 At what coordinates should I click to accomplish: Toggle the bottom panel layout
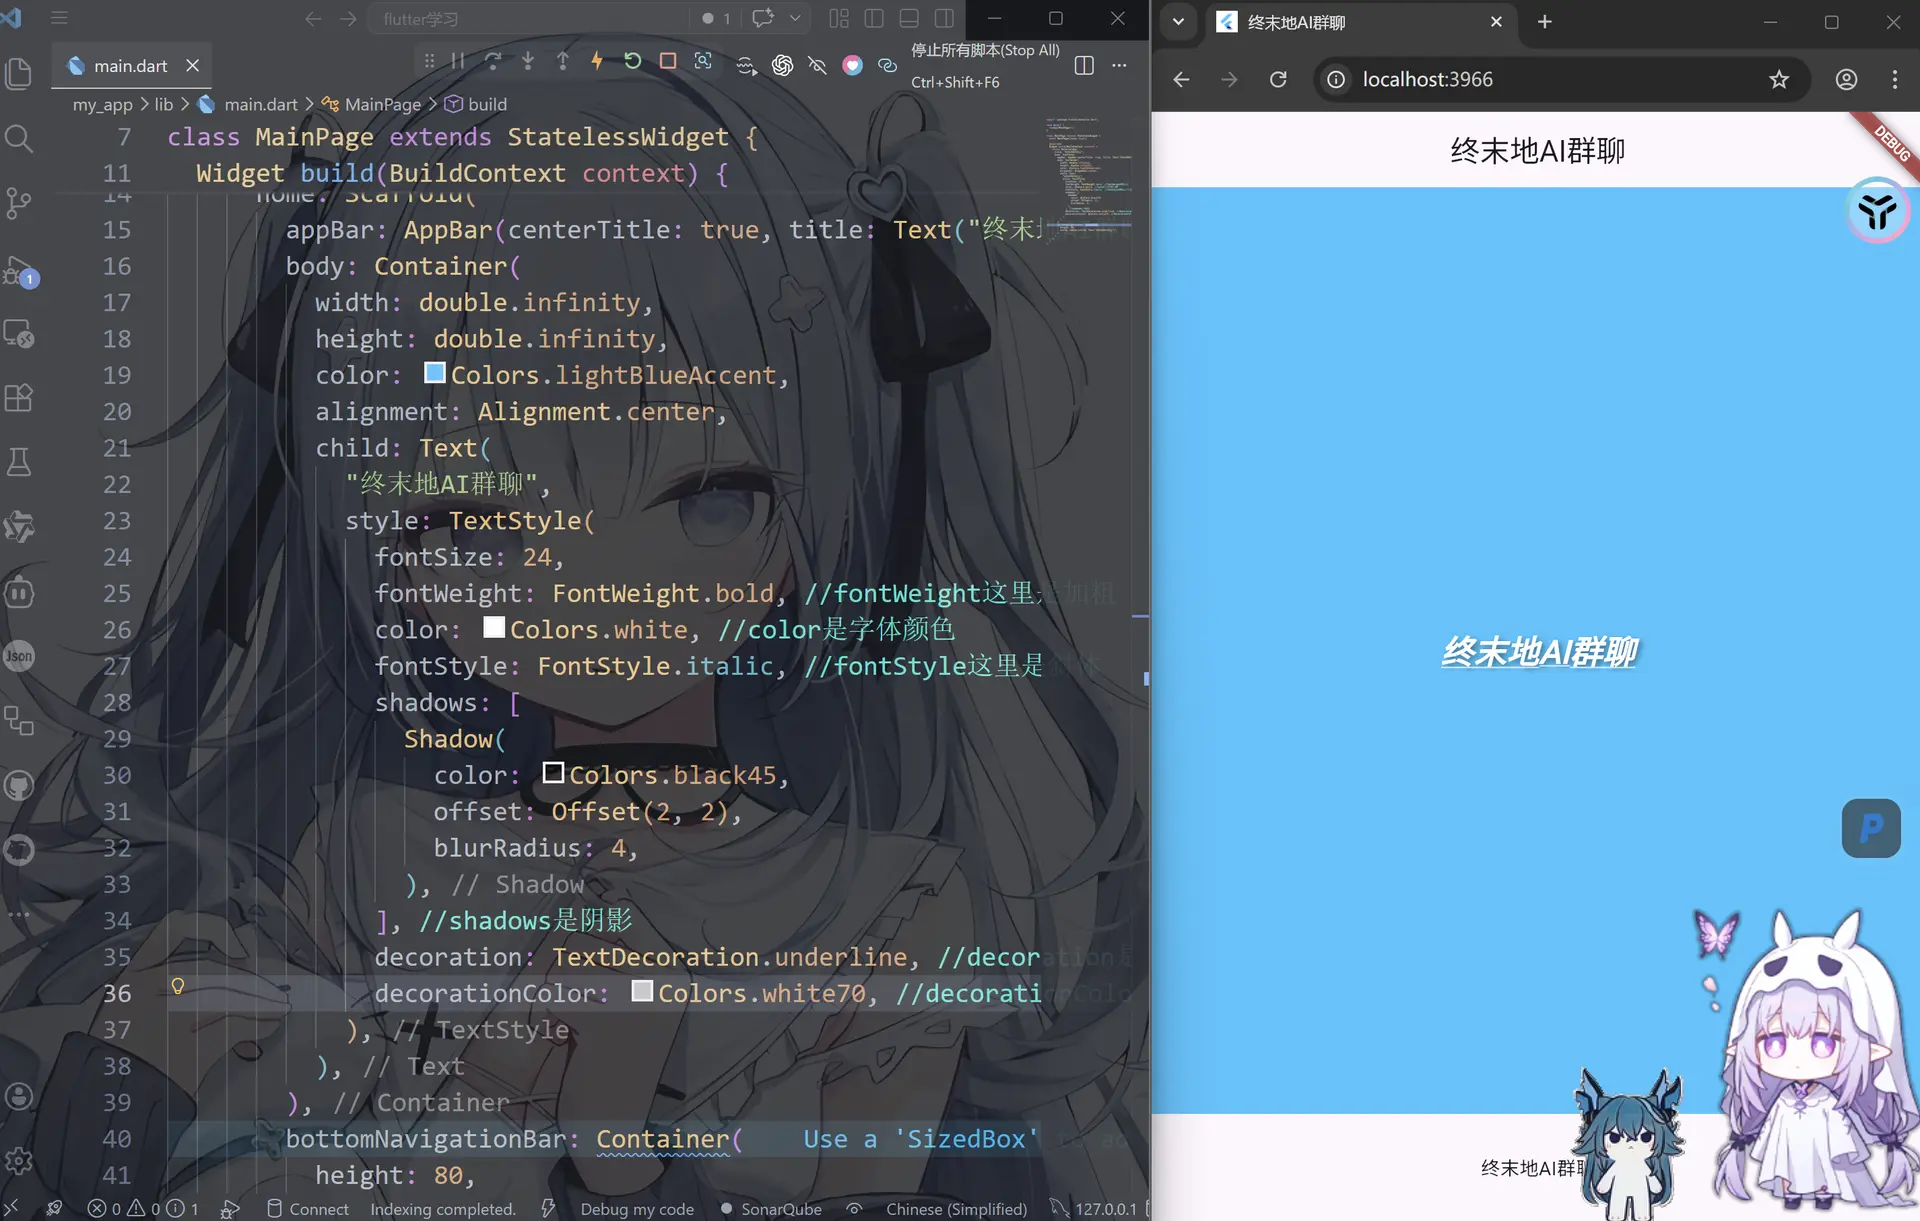point(909,18)
